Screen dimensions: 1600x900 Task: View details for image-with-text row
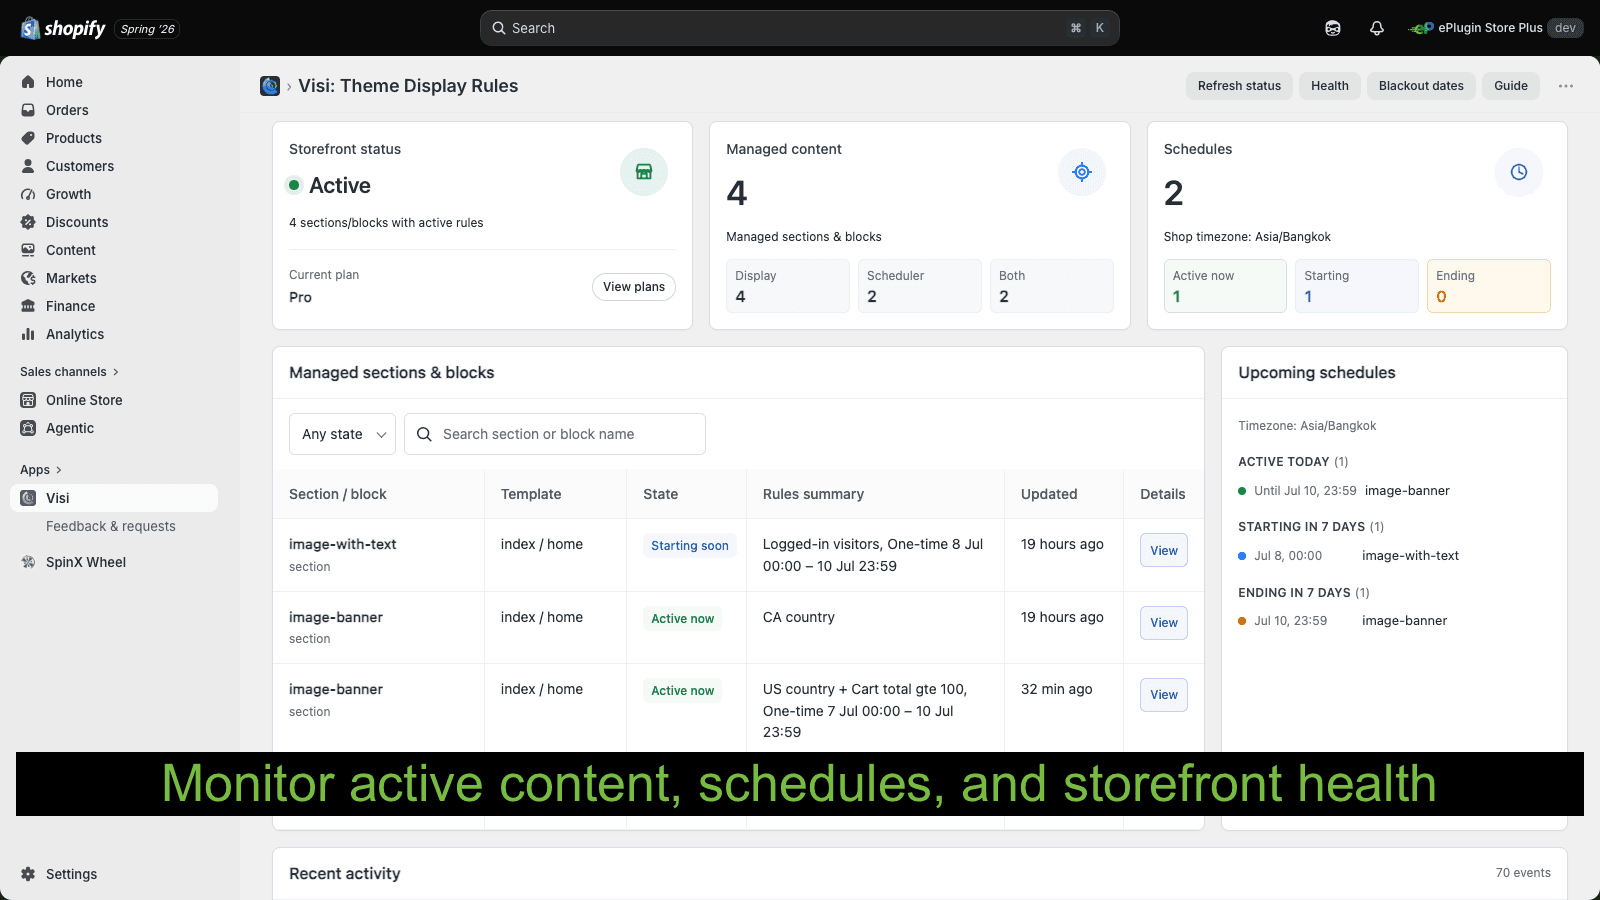point(1164,550)
